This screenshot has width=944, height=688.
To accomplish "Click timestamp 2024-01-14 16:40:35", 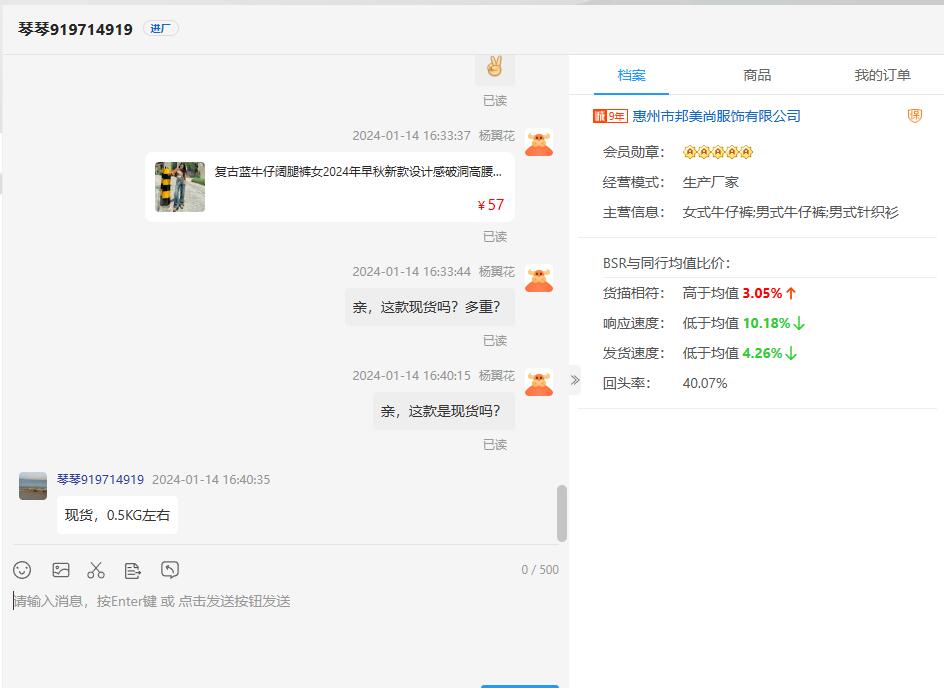I will click(211, 480).
